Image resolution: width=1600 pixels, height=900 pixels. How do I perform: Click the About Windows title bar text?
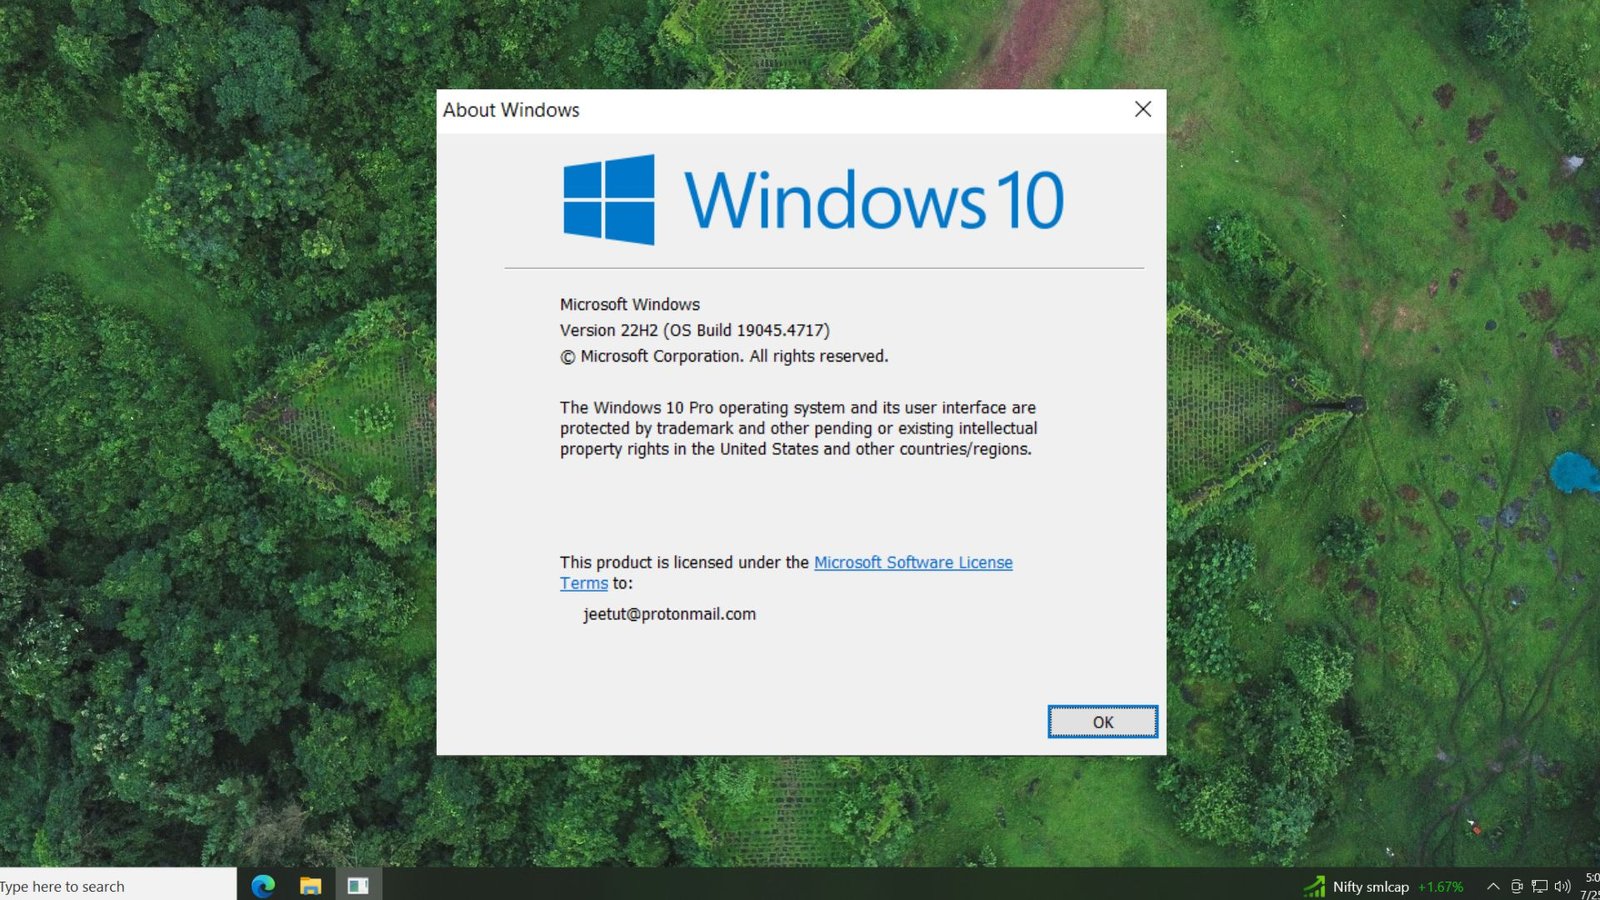pos(511,110)
